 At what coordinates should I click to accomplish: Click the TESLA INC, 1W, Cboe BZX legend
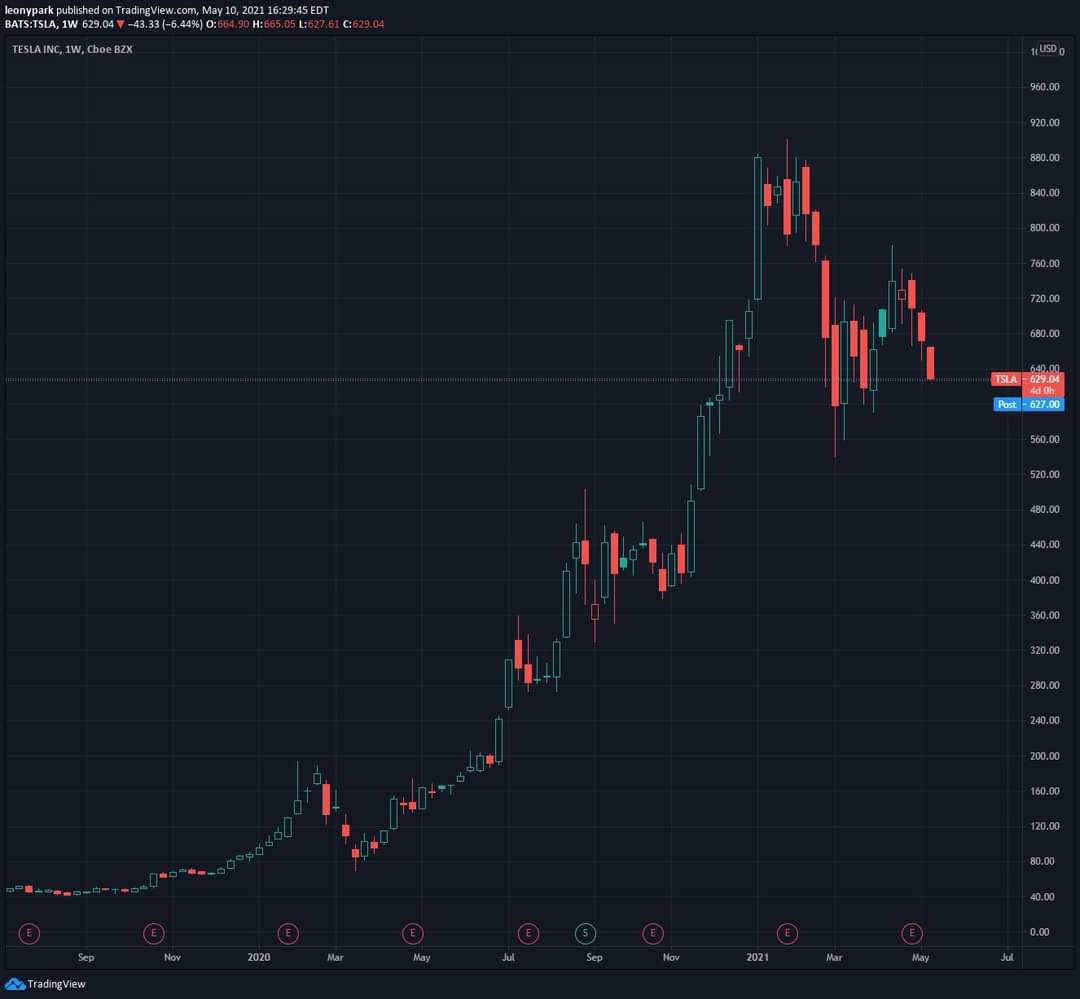click(x=72, y=50)
